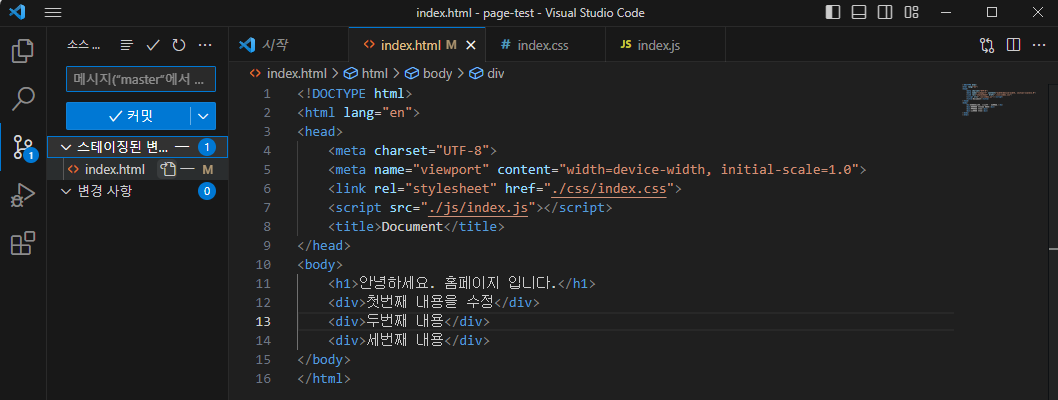Toggle secondary side bar visibility
Viewport: 1058px width, 400px height.
pos(884,12)
